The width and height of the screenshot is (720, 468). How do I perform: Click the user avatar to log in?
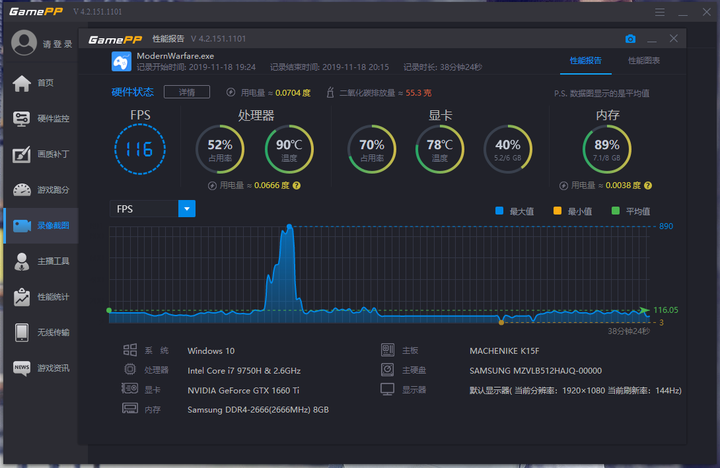[24, 43]
